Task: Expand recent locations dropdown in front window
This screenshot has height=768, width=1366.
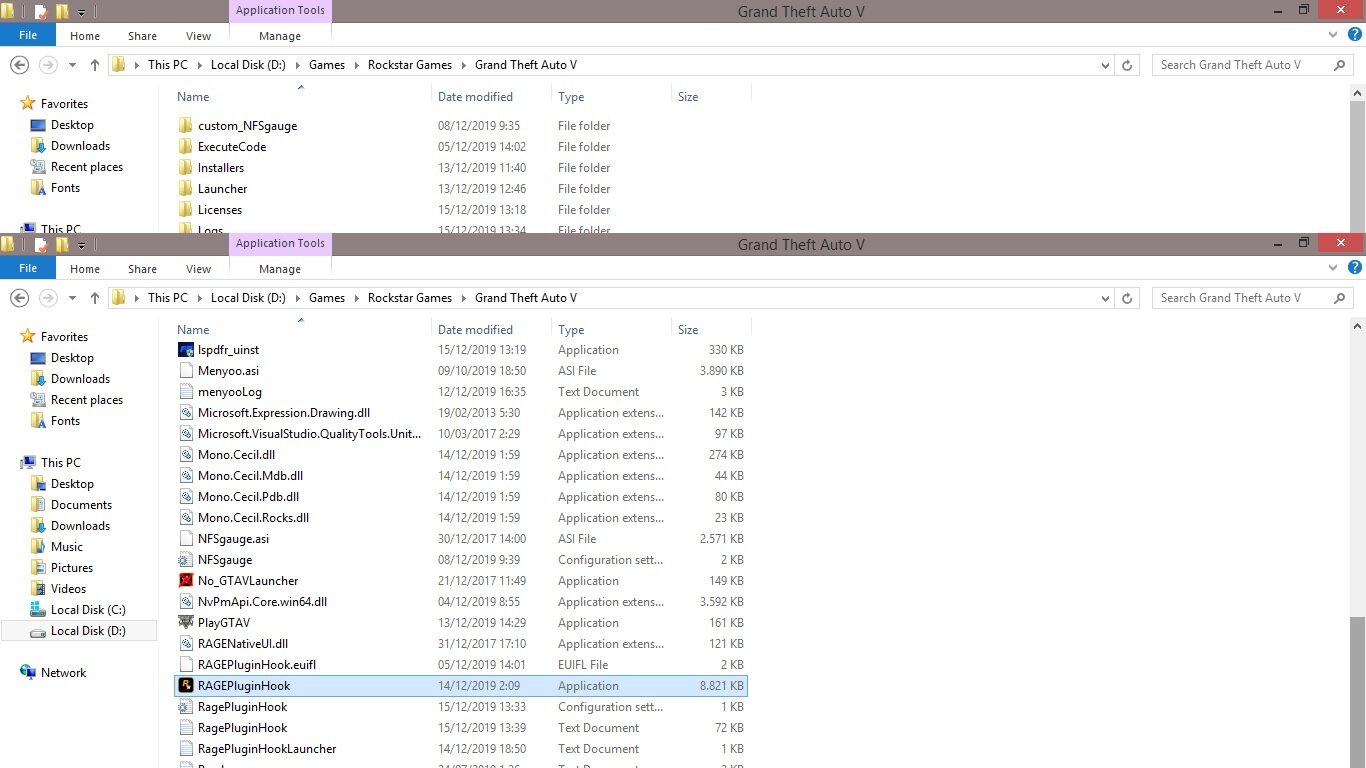Action: 72,298
